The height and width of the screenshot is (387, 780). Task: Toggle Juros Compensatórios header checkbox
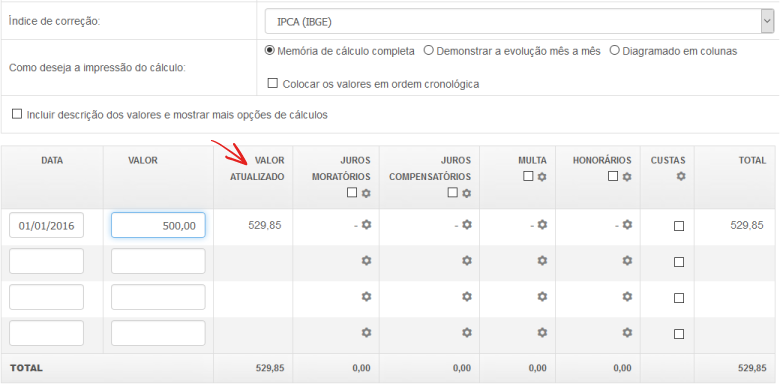pyautogui.click(x=452, y=193)
